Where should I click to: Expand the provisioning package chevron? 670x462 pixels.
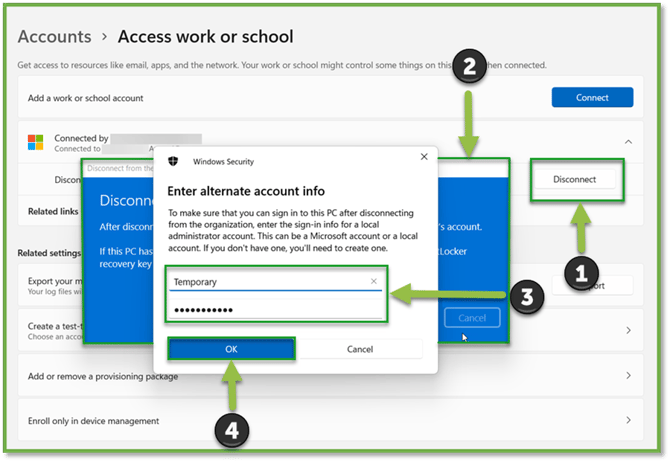(x=627, y=376)
